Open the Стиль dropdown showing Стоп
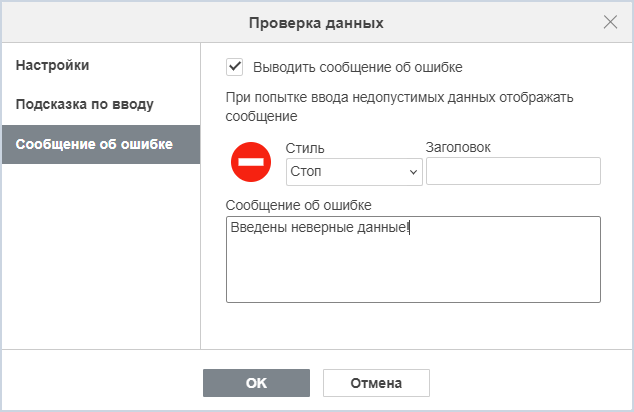 click(354, 172)
